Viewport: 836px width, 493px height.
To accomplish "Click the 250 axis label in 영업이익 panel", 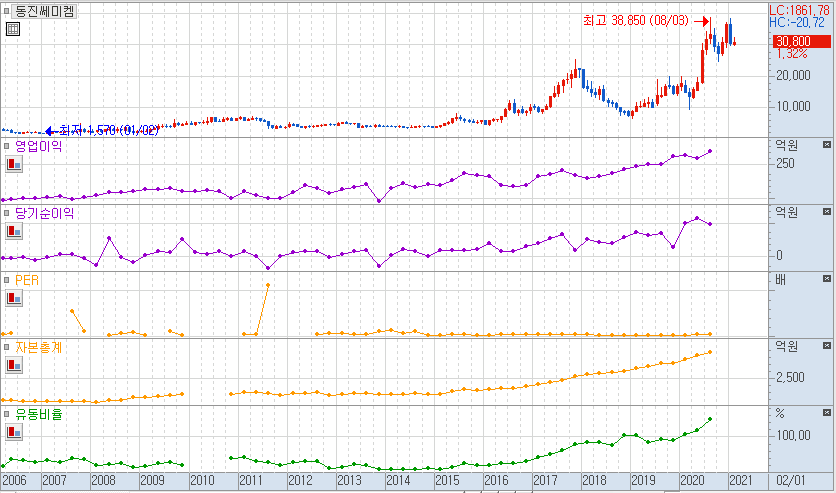I will (785, 163).
